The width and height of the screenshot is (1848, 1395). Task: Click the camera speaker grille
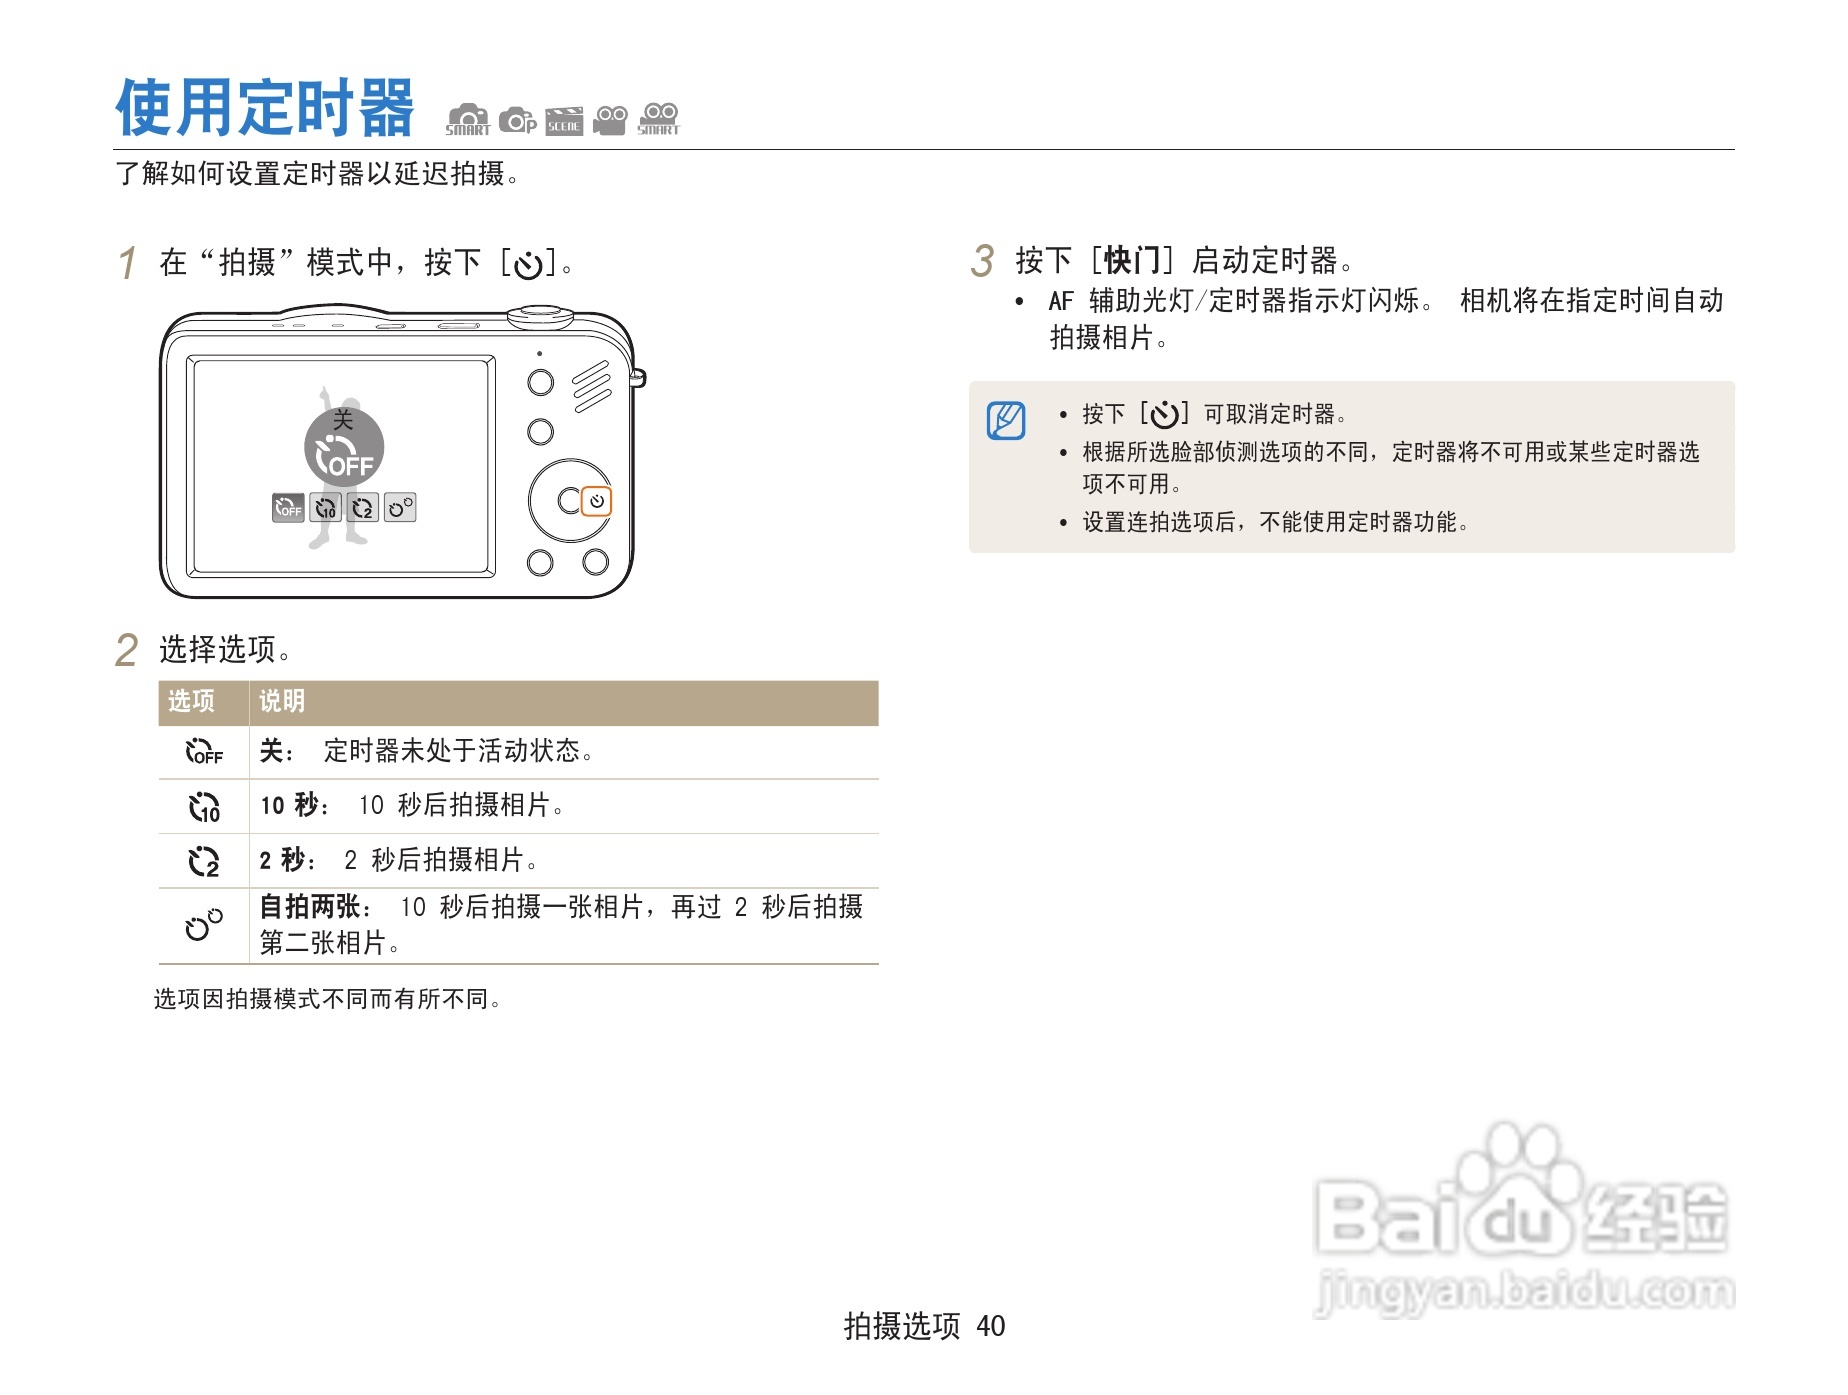591,386
